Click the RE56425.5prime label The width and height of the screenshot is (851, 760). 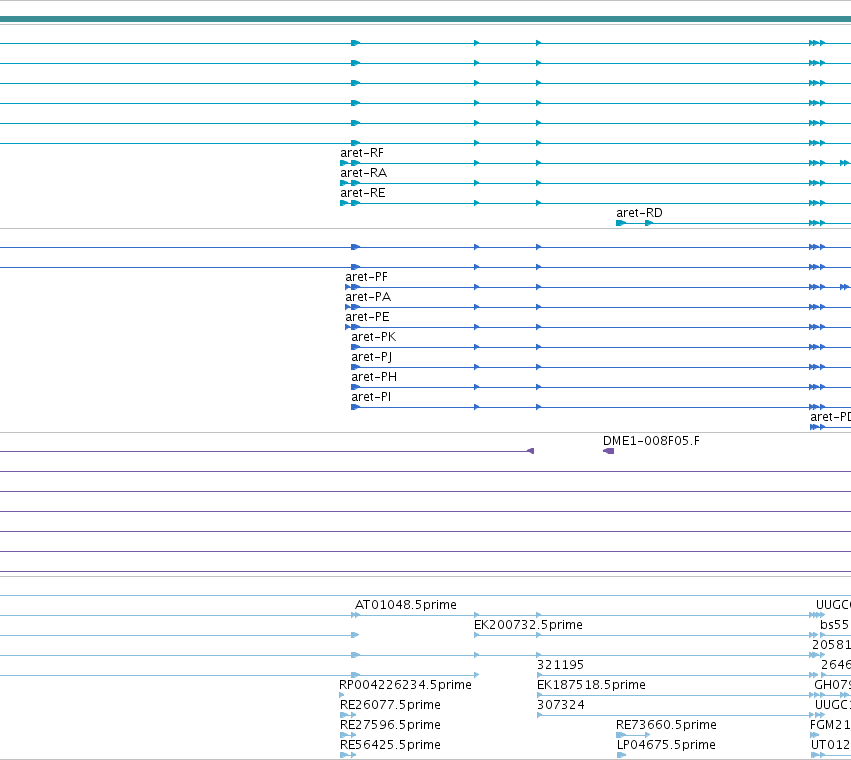click(390, 745)
